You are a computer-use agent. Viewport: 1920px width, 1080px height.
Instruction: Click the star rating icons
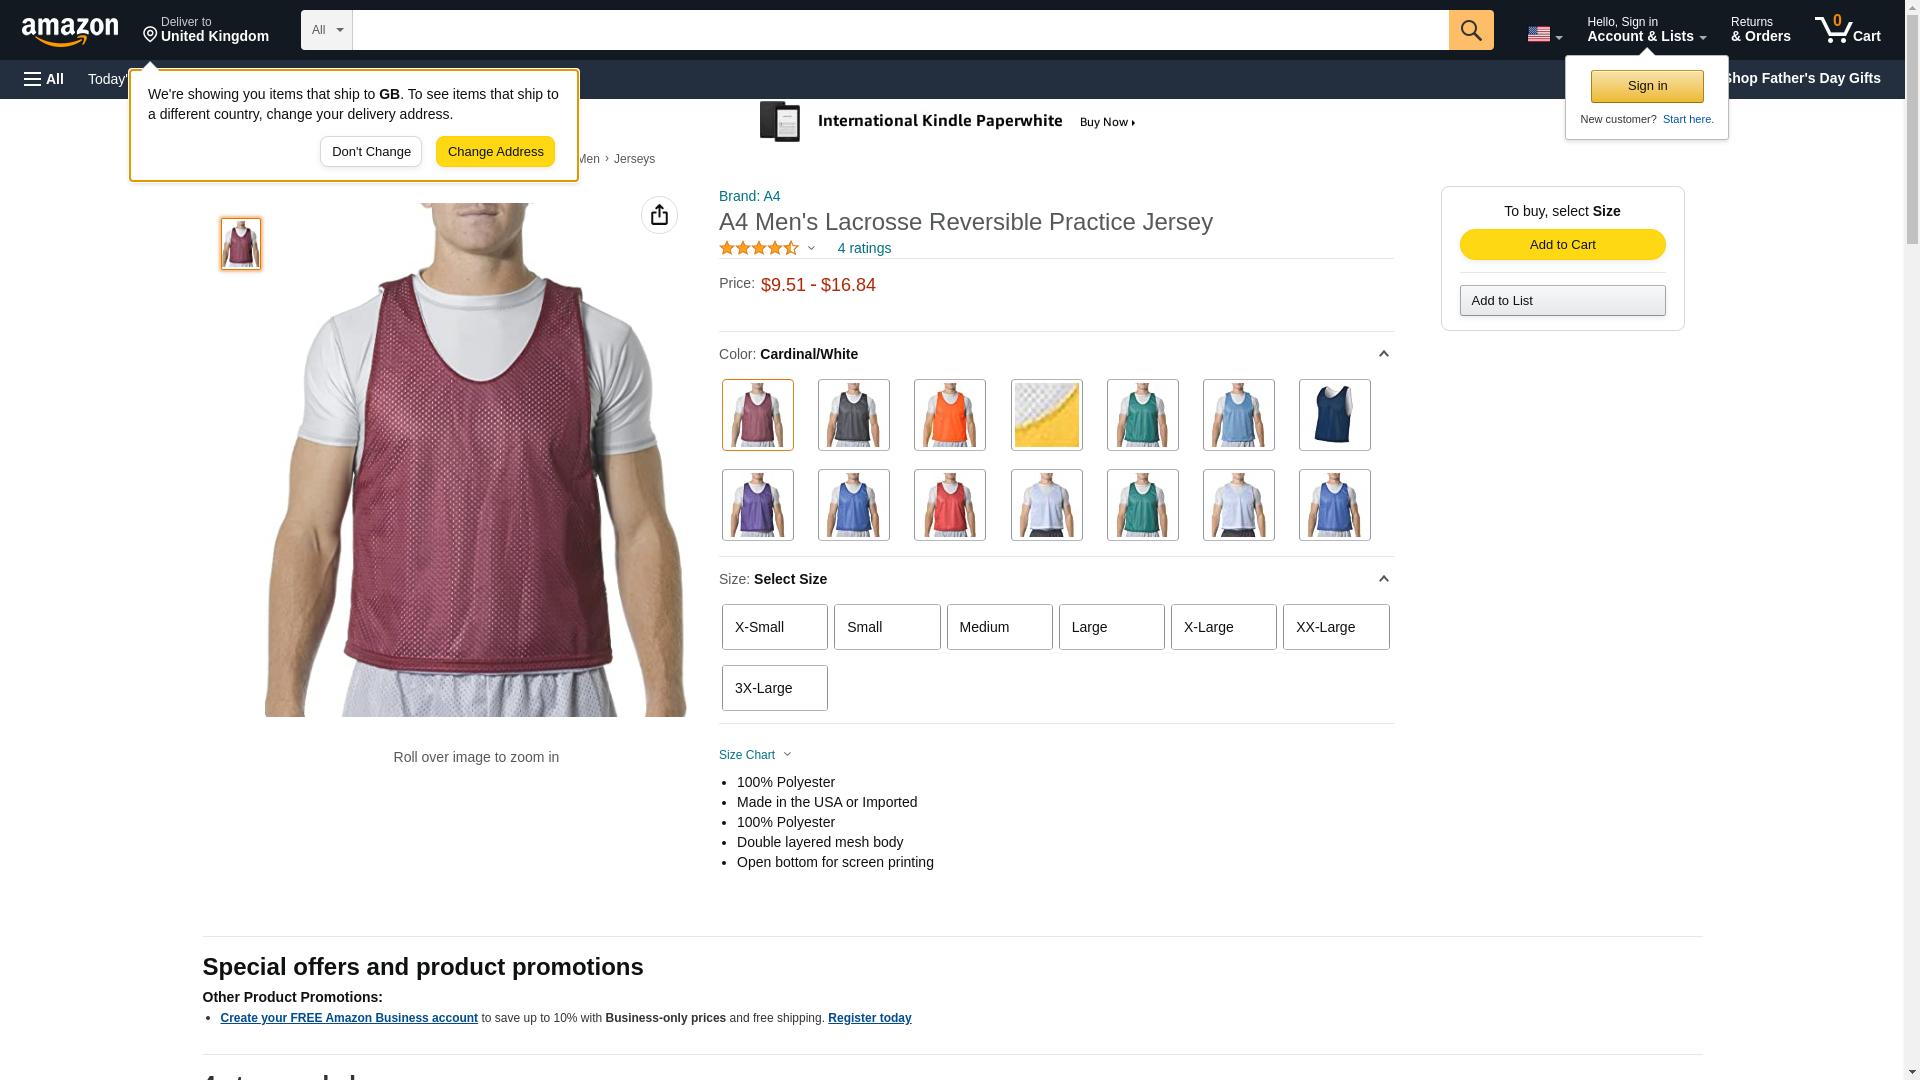(759, 248)
